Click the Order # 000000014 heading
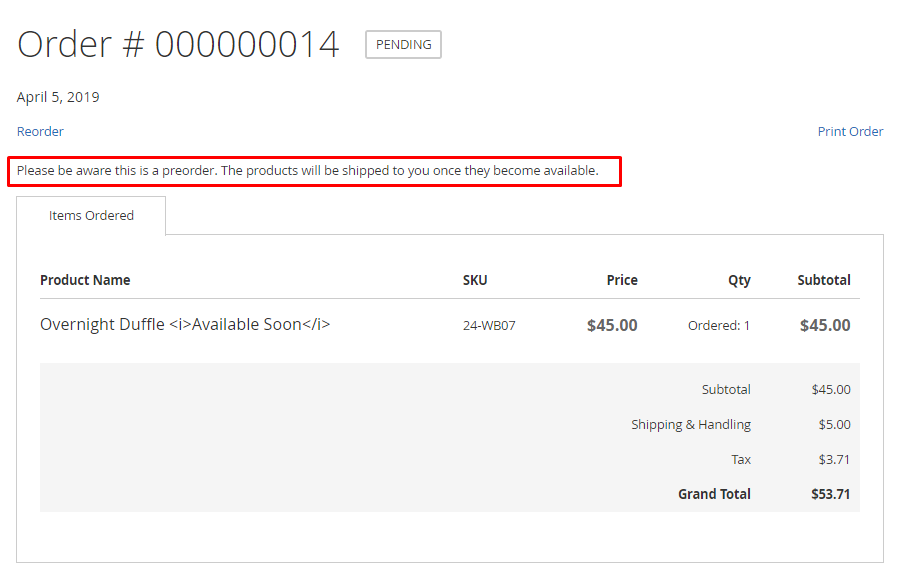 click(x=178, y=45)
